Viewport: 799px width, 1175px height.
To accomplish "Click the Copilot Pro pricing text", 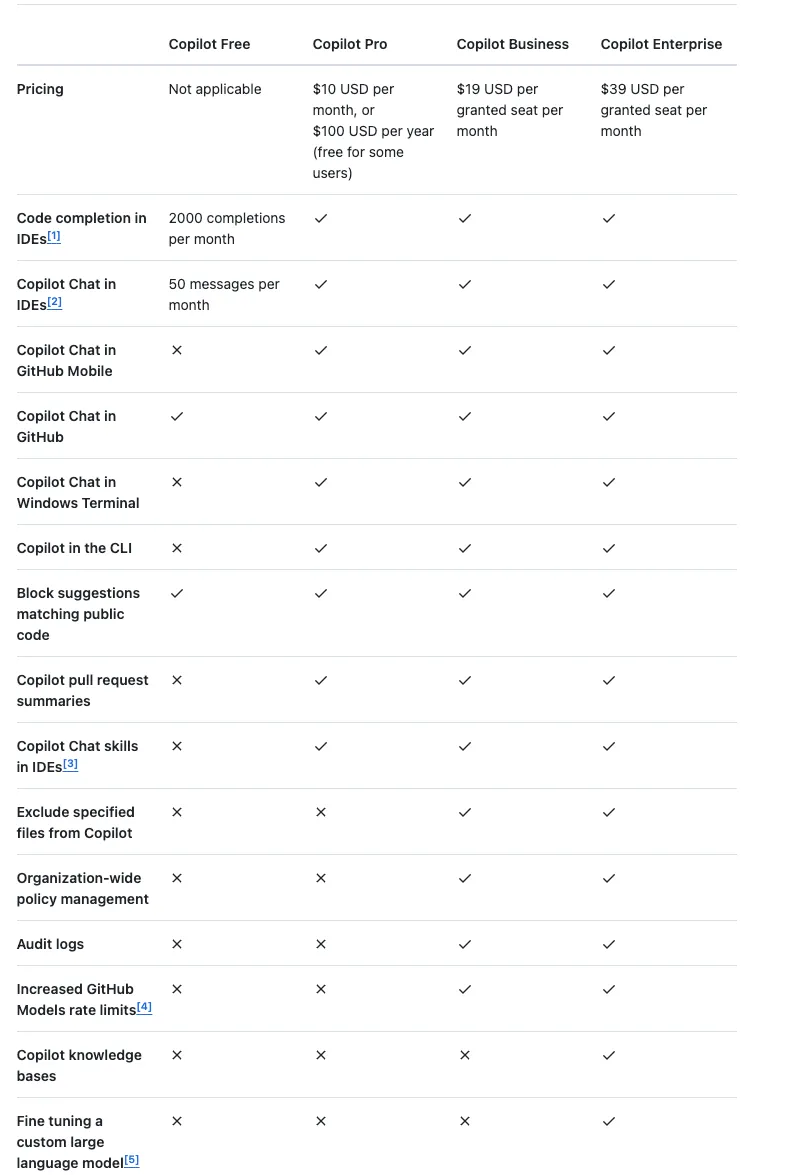I will 373,131.
